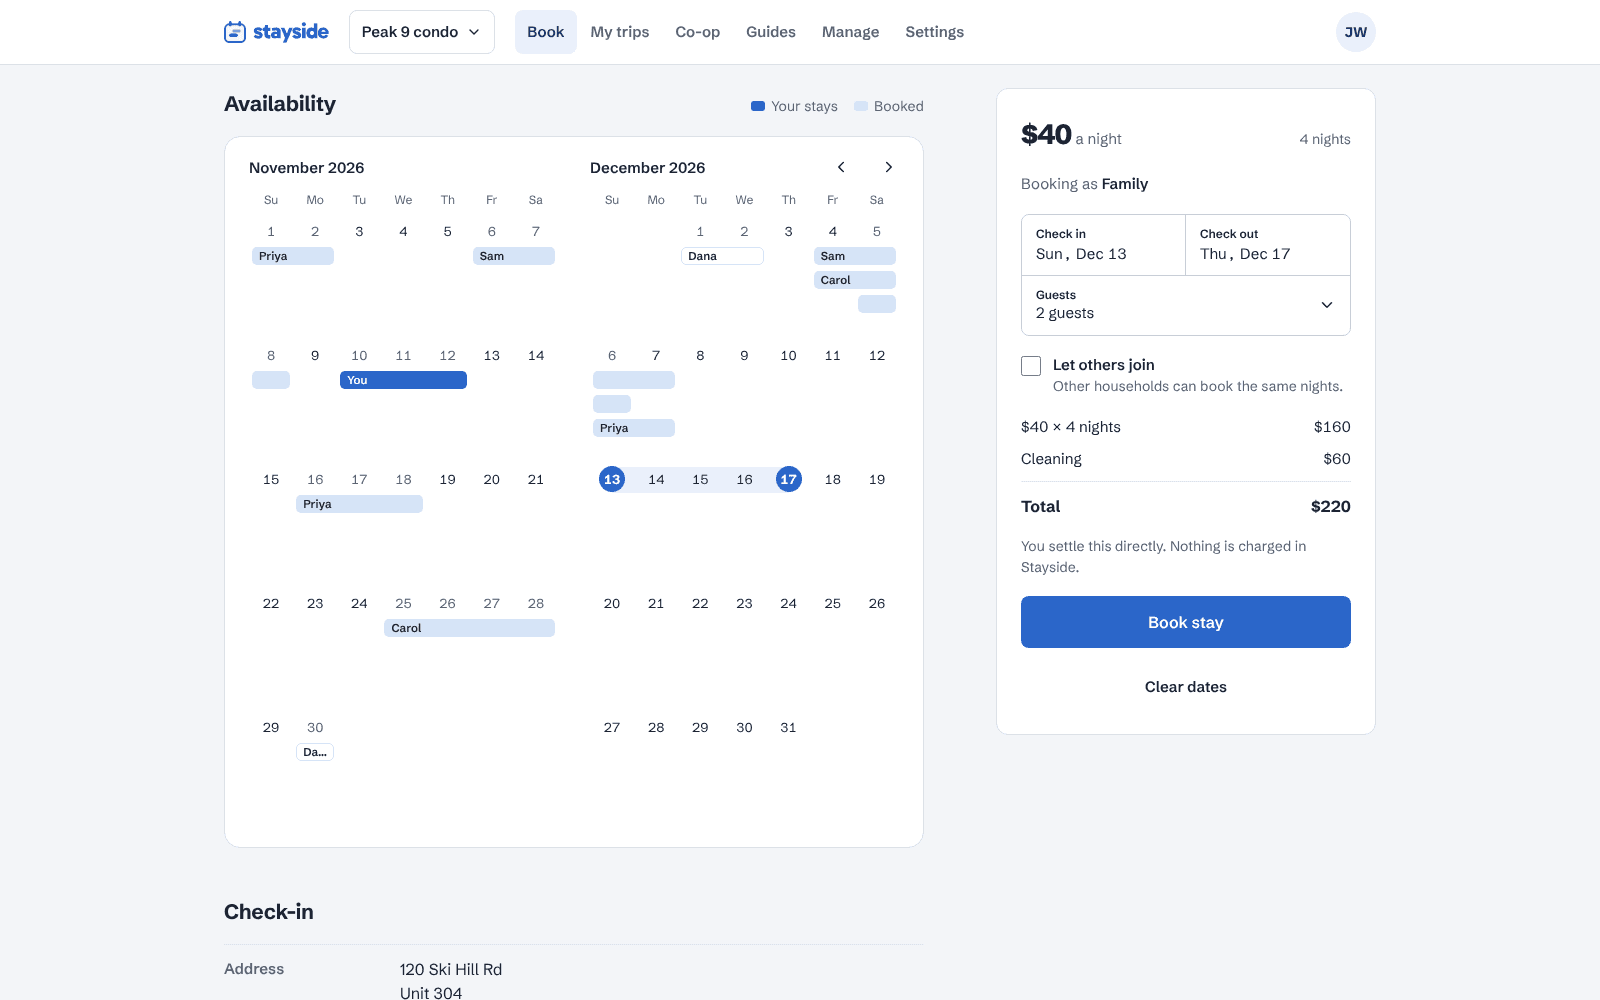1600x1000 pixels.
Task: Click the '$40 × 4 nights' line item
Action: pyautogui.click(x=1071, y=427)
